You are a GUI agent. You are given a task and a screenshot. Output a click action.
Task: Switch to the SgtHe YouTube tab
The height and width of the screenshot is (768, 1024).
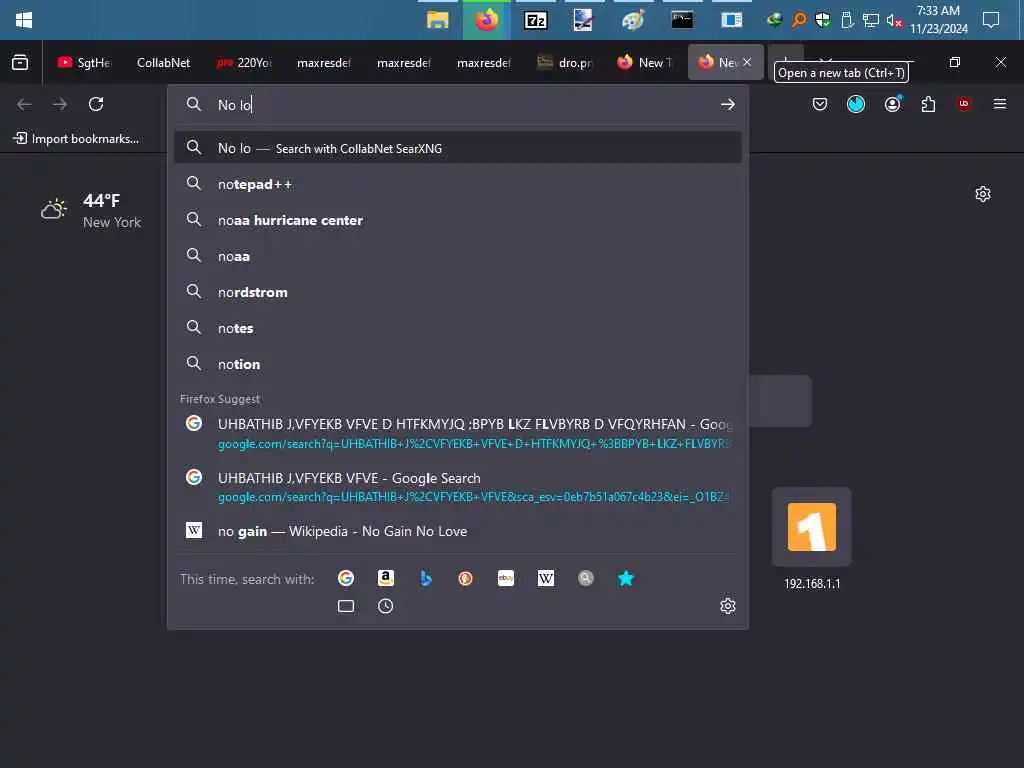point(84,62)
